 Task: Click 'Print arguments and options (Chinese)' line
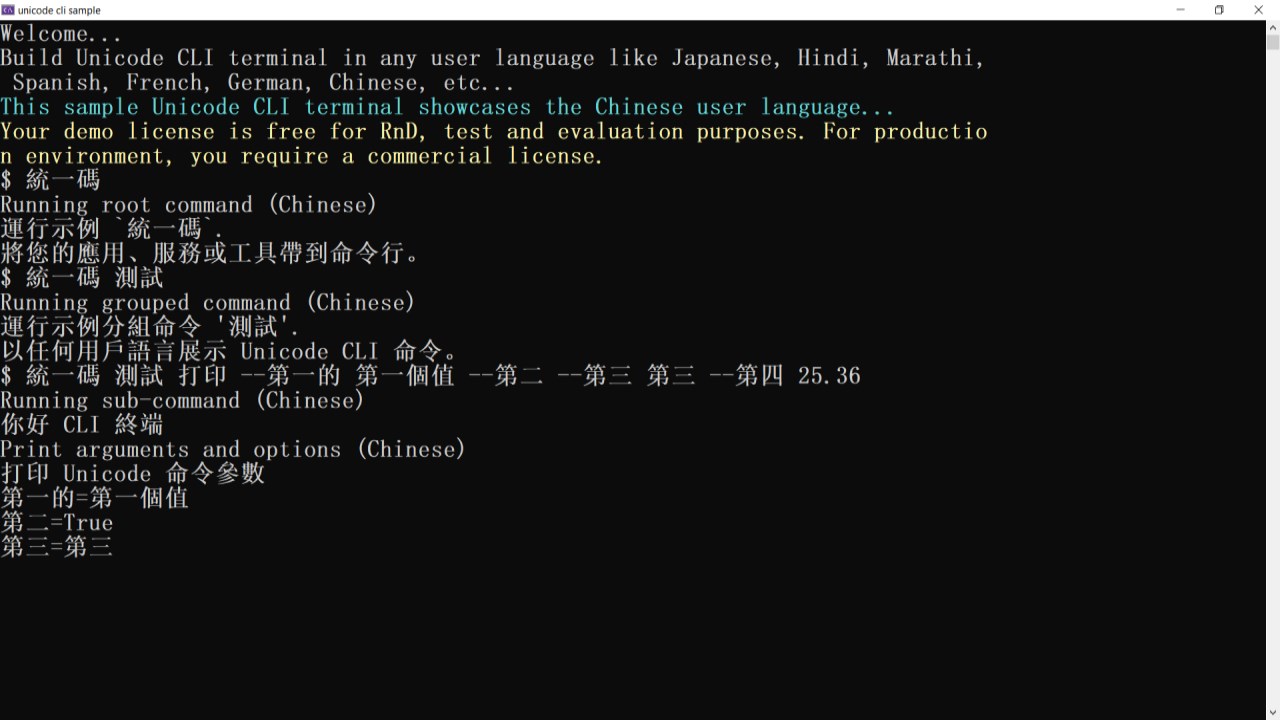233,449
